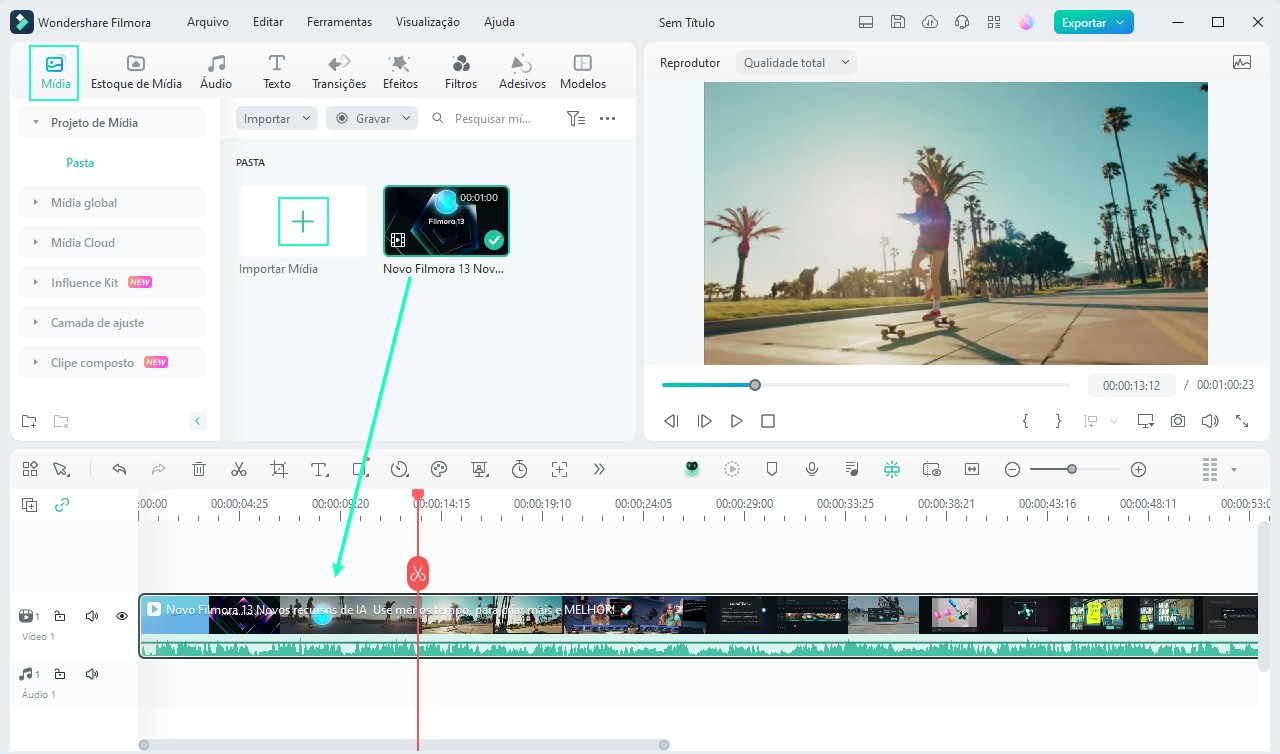Stop preview playback
This screenshot has height=754, width=1280.
768,421
